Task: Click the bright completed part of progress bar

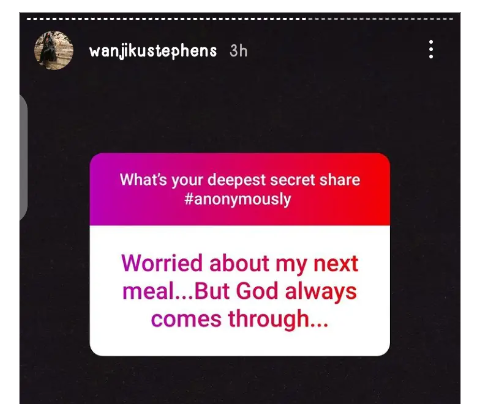Action: click(167, 19)
